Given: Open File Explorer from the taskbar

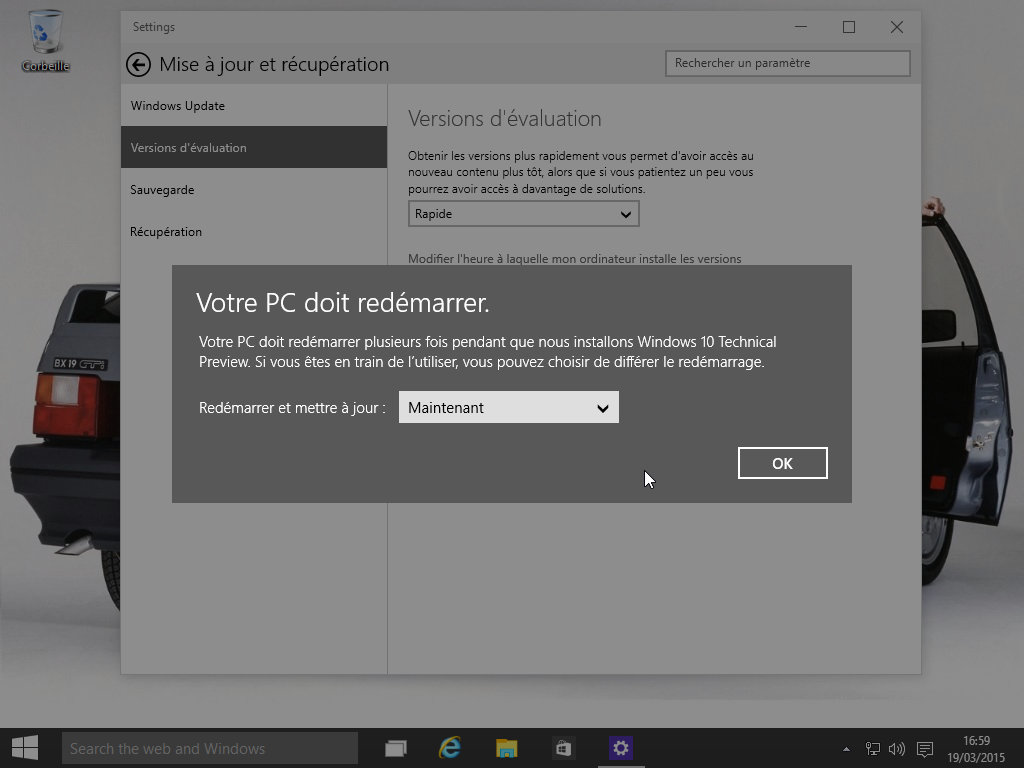Looking at the screenshot, I should coord(507,748).
